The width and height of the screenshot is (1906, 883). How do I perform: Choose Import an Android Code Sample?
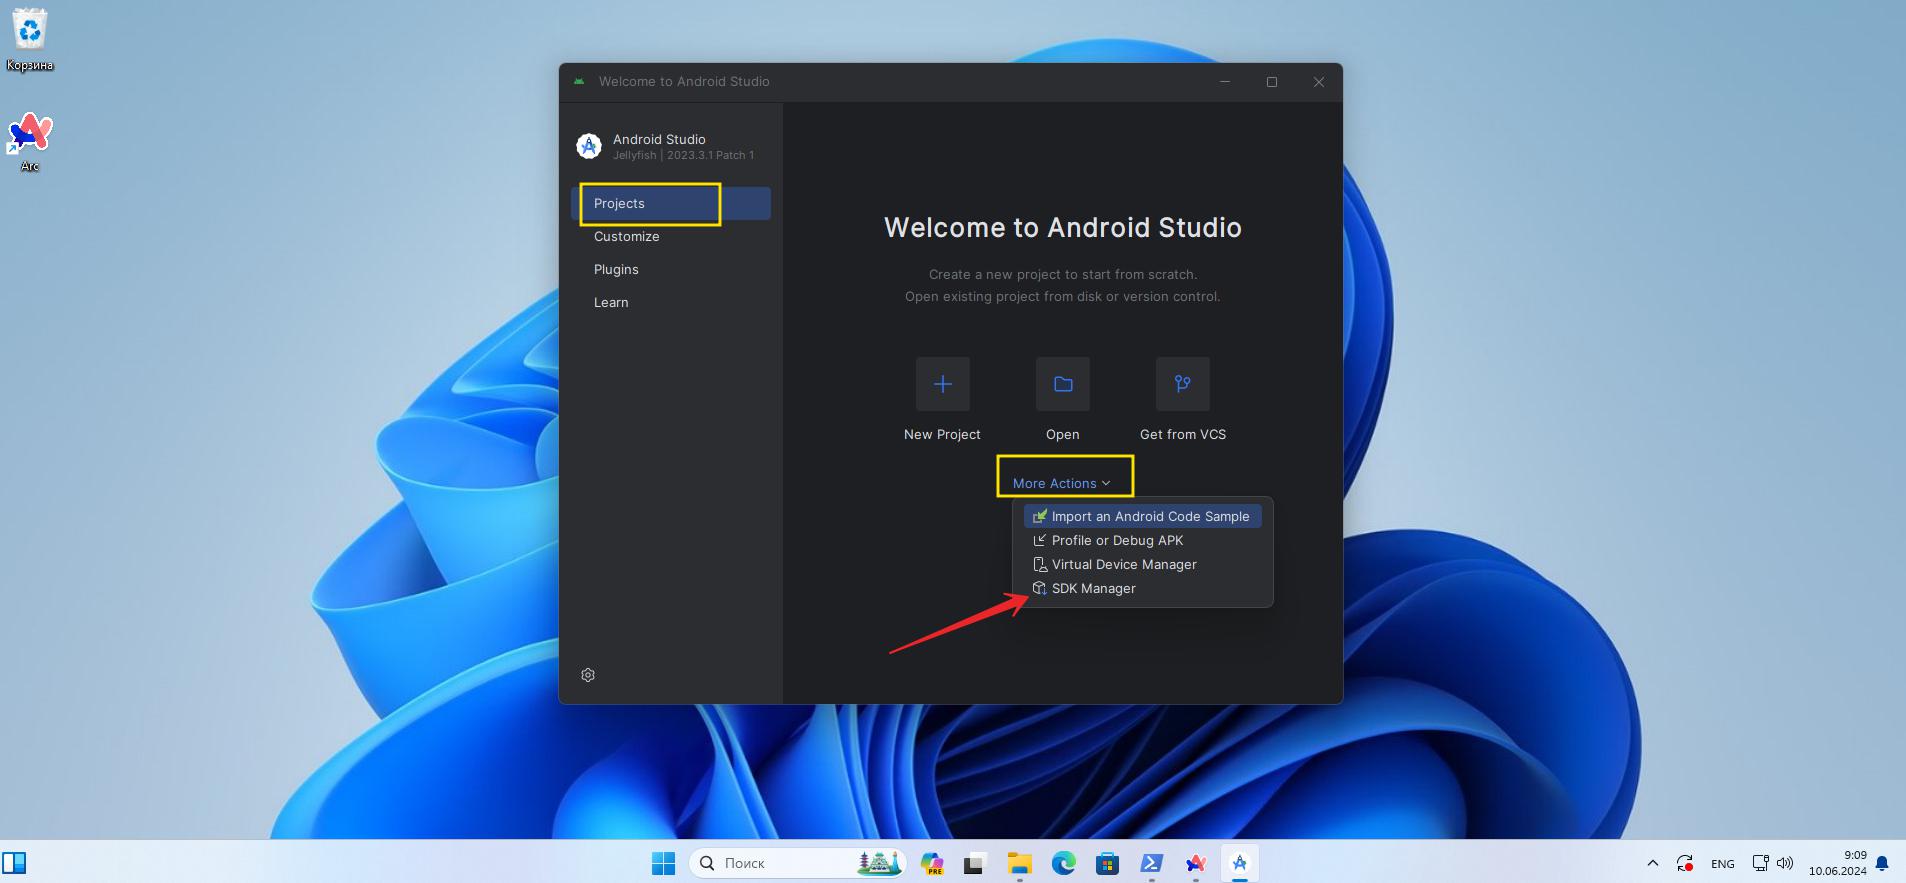point(1142,516)
